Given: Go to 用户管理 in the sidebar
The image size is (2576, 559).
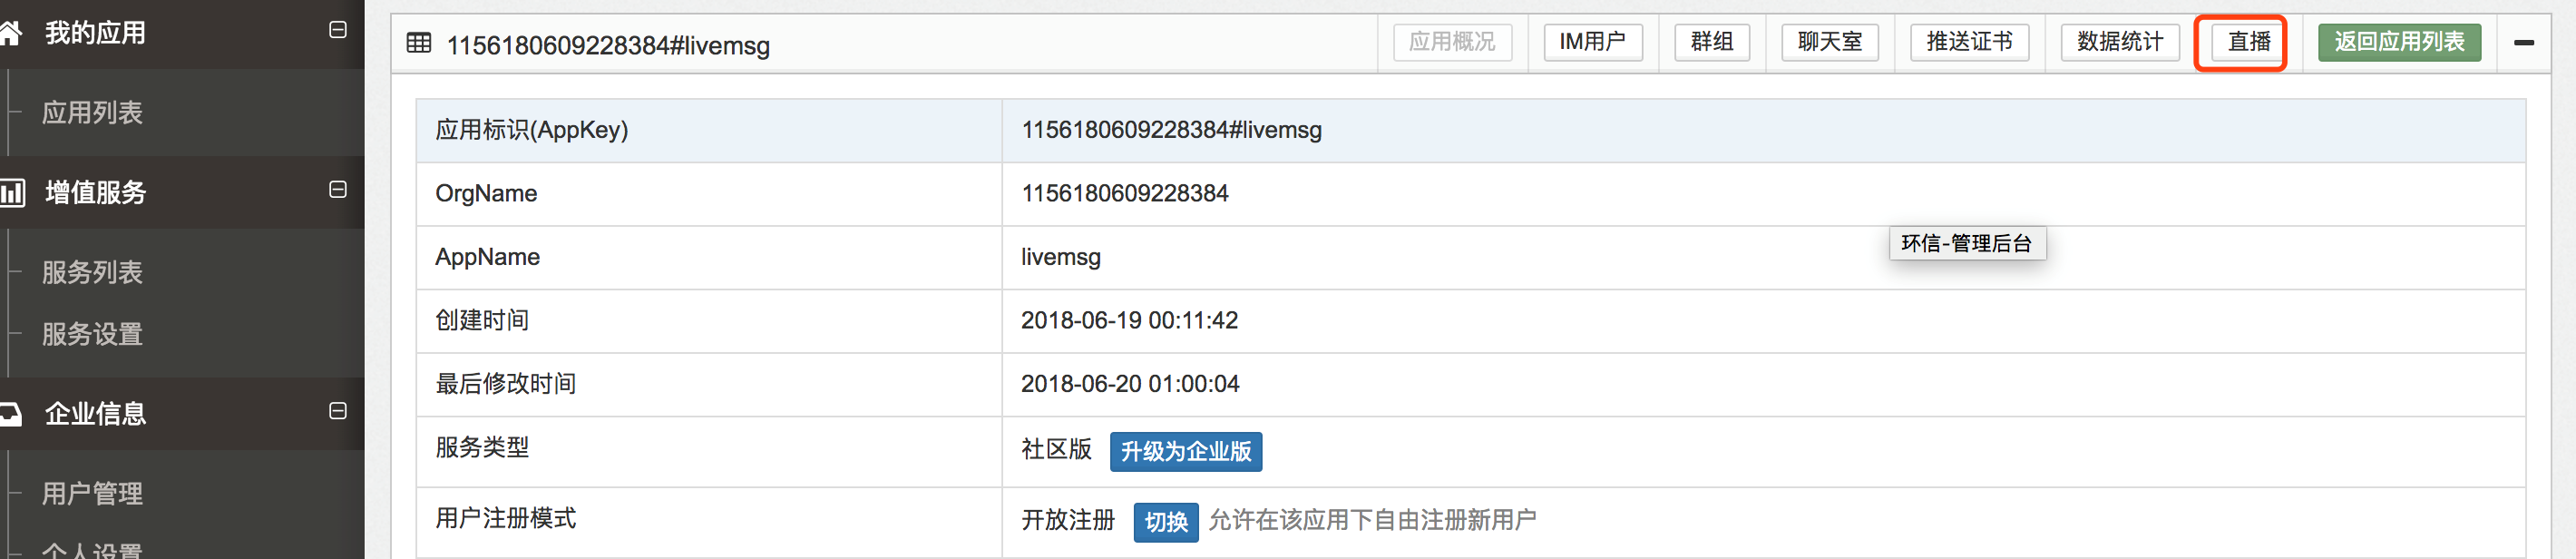Looking at the screenshot, I should tap(92, 493).
